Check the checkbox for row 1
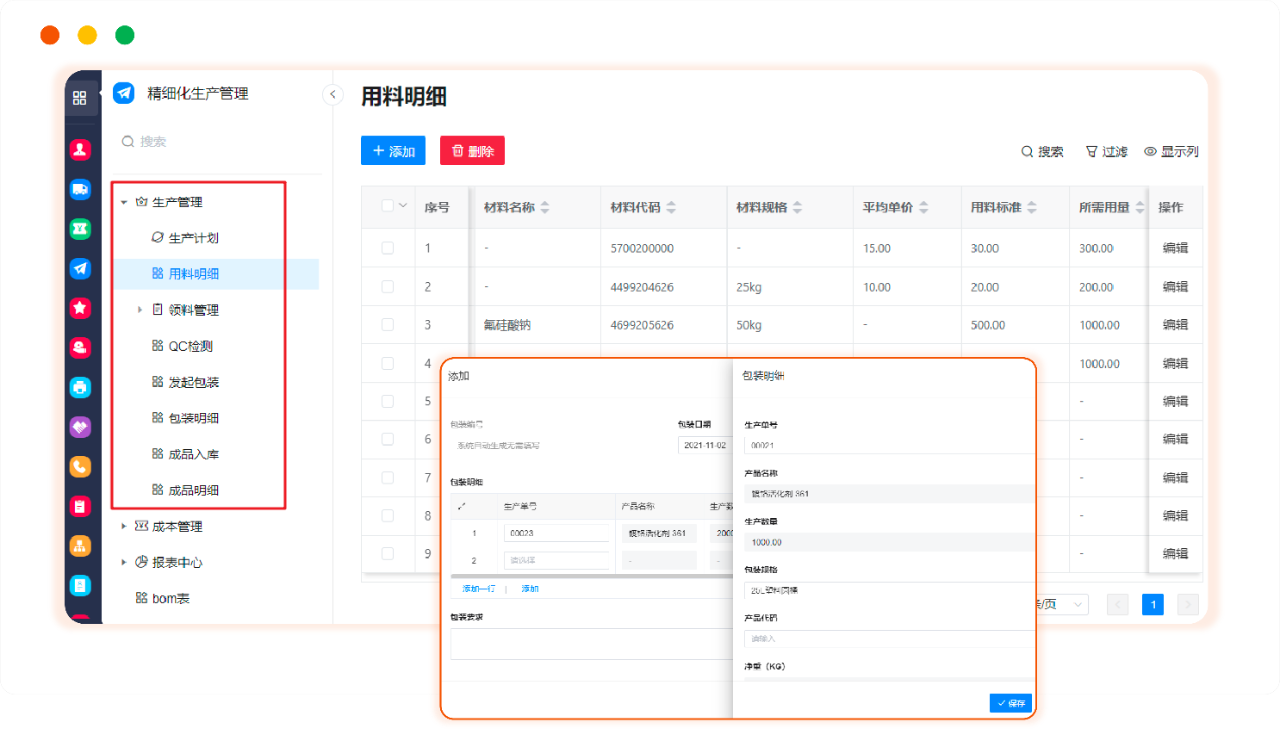 [388, 248]
